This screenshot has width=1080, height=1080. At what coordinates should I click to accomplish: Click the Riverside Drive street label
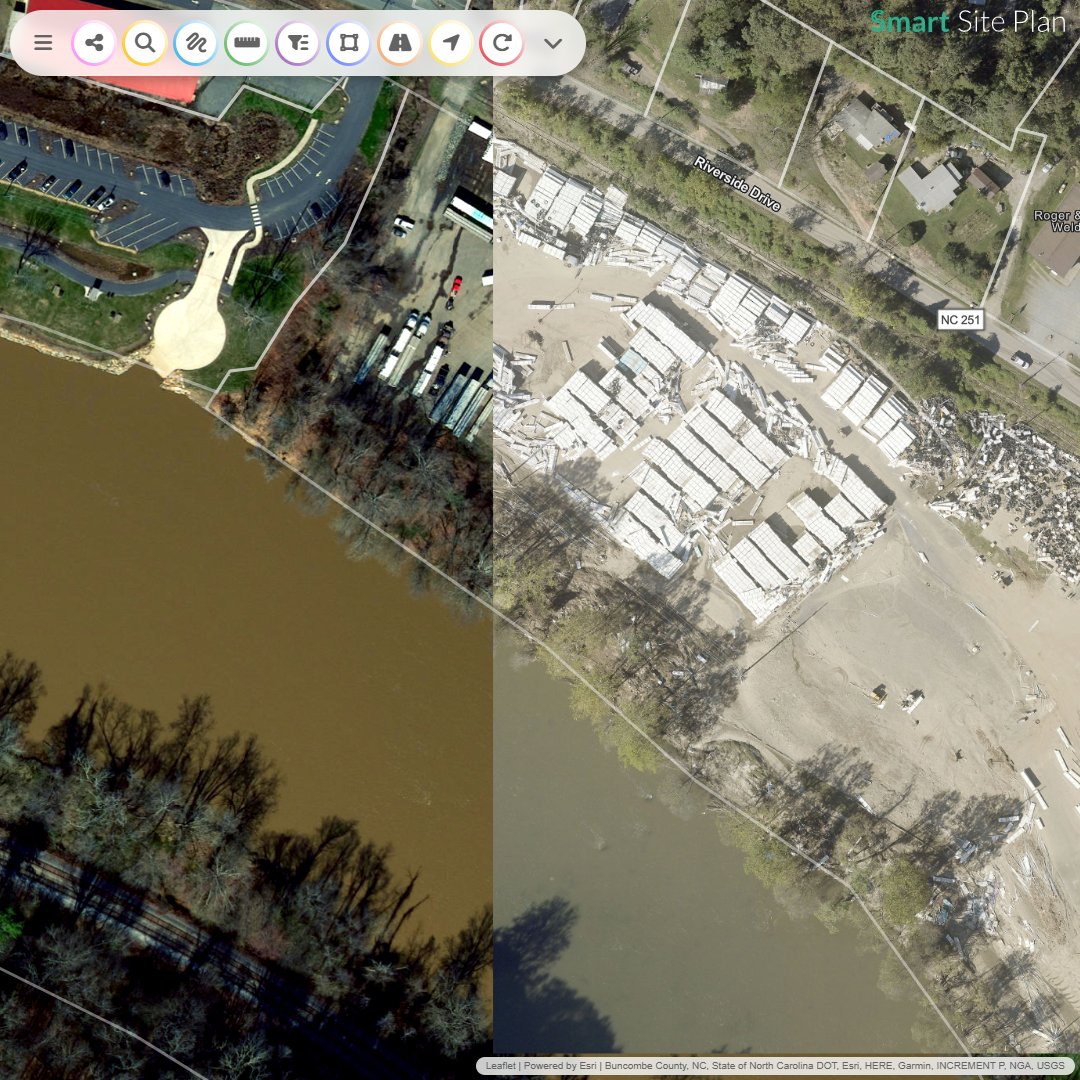click(737, 184)
